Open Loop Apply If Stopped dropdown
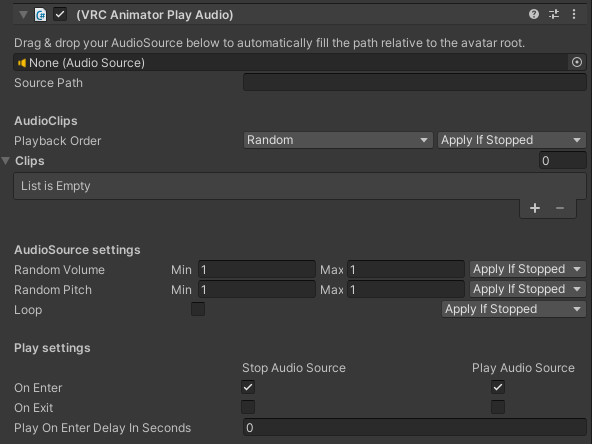 pos(513,309)
